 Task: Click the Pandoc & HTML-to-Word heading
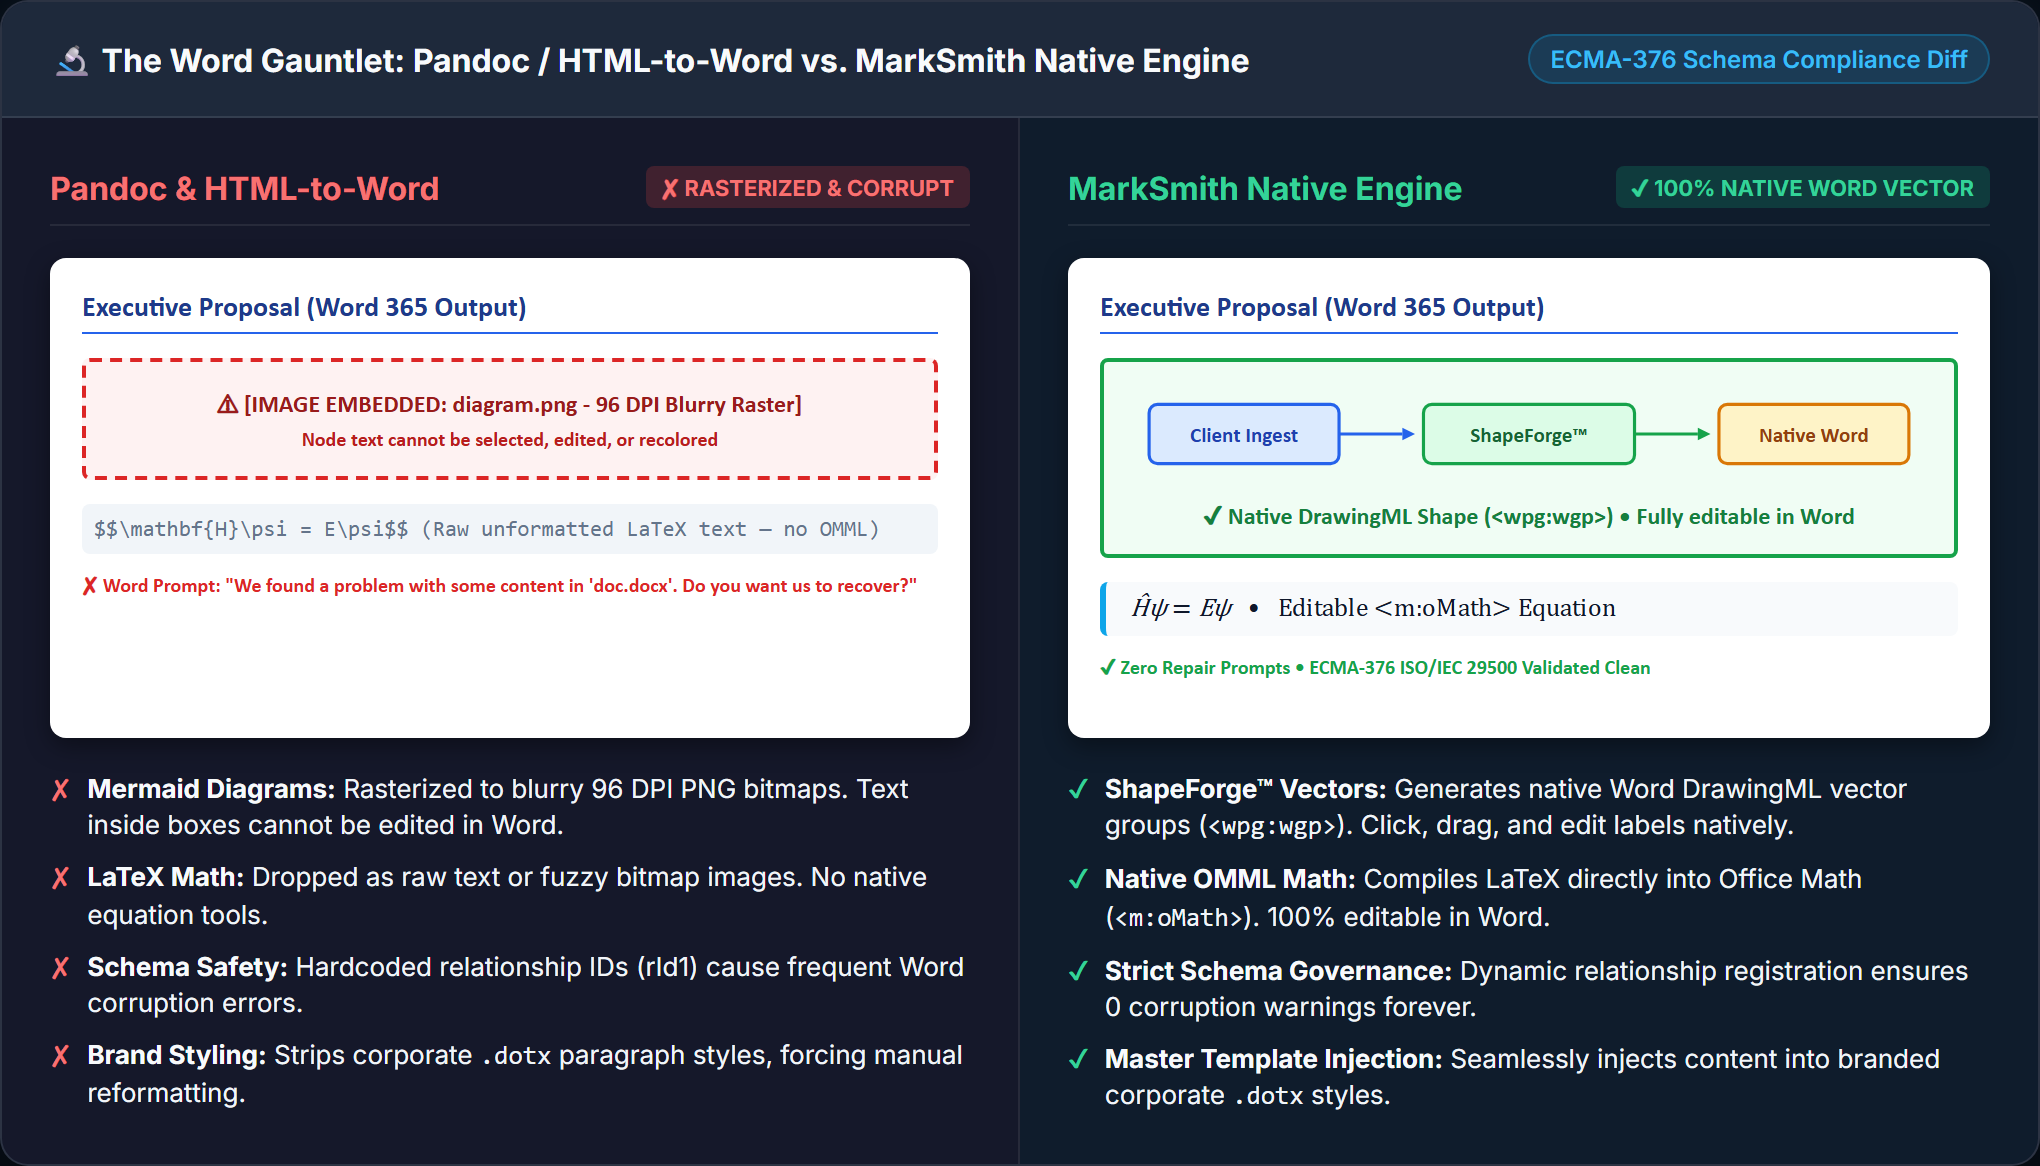pyautogui.click(x=245, y=189)
